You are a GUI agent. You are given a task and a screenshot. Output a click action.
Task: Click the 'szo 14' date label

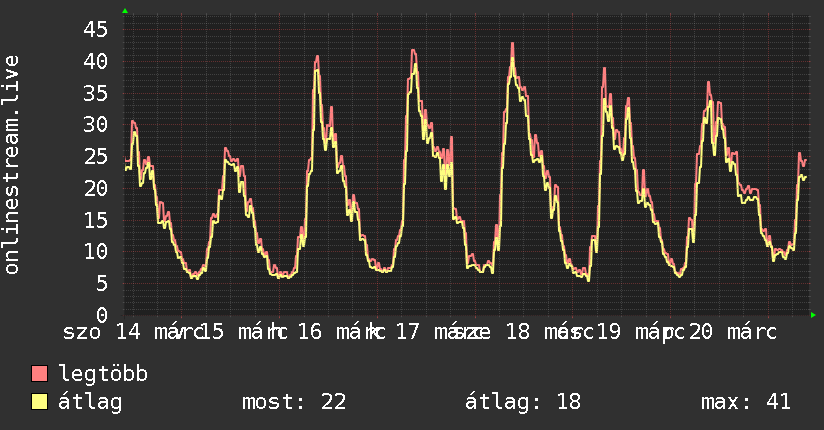point(101,332)
